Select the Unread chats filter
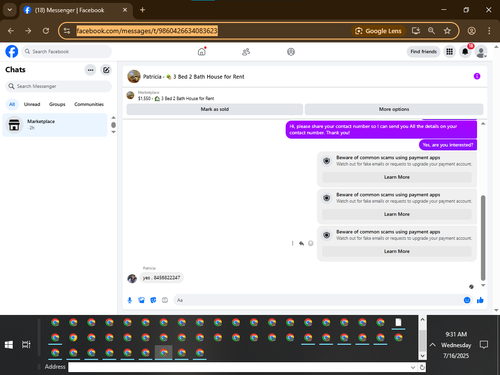 pyautogui.click(x=32, y=104)
